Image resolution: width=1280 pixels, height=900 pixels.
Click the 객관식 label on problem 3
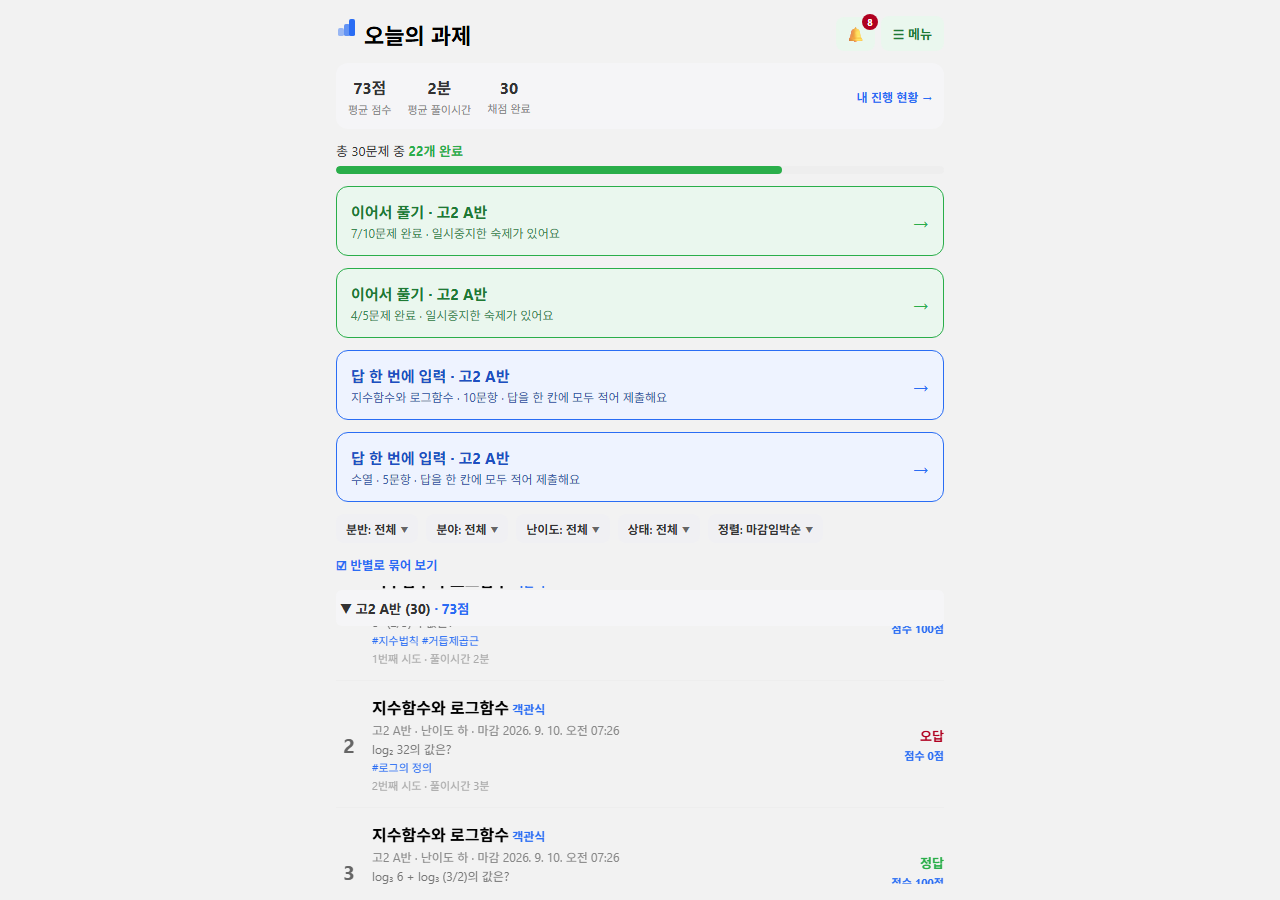529,836
